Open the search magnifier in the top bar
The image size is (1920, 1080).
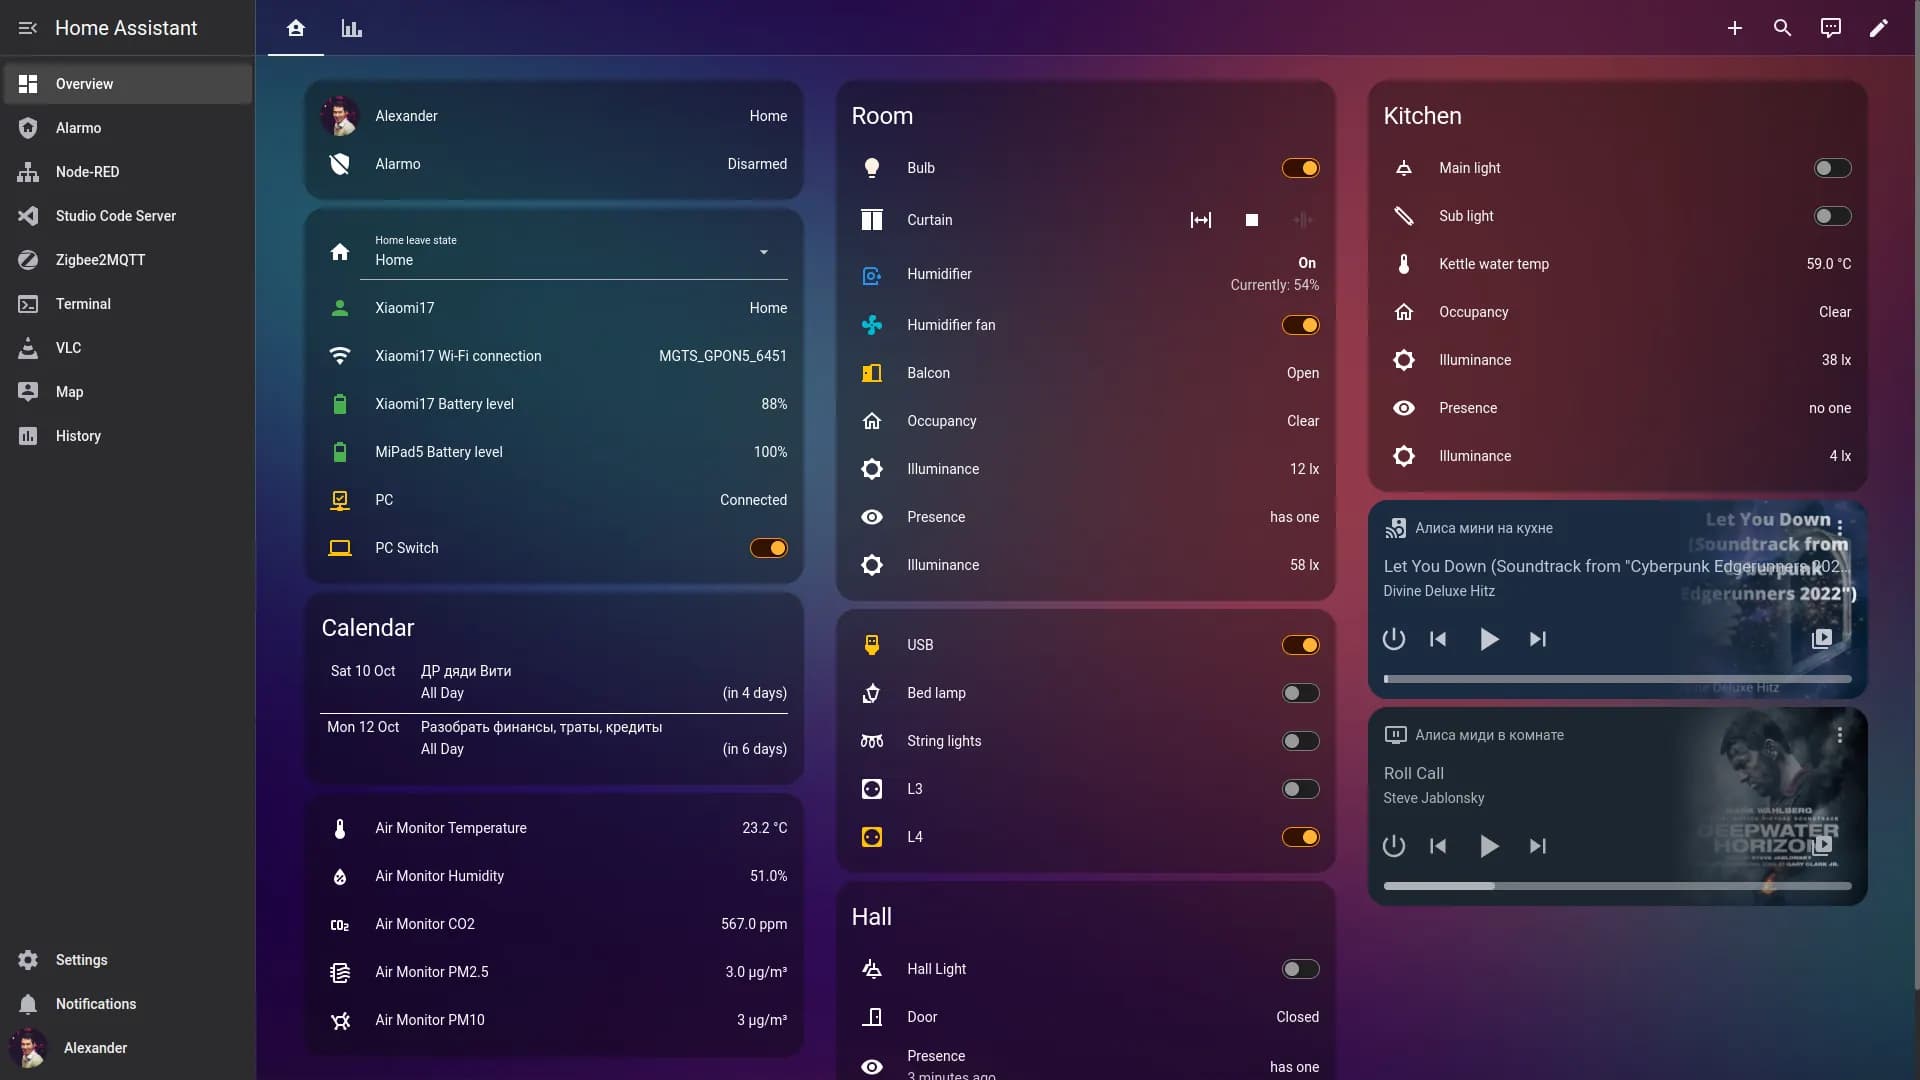(1782, 28)
